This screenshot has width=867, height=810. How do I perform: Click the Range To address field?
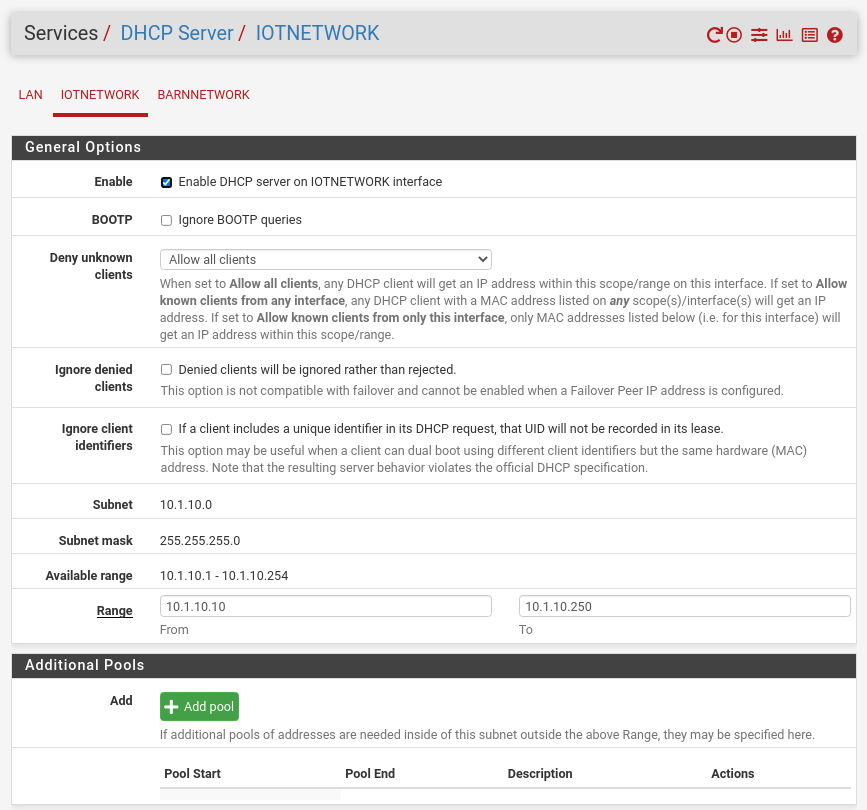684,606
